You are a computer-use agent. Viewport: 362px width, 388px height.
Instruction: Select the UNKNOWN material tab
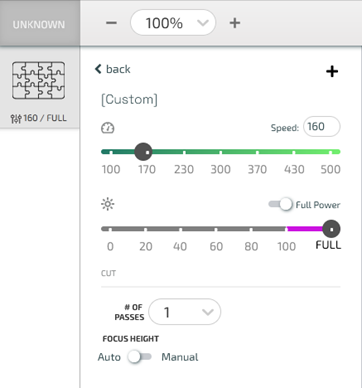39,24
